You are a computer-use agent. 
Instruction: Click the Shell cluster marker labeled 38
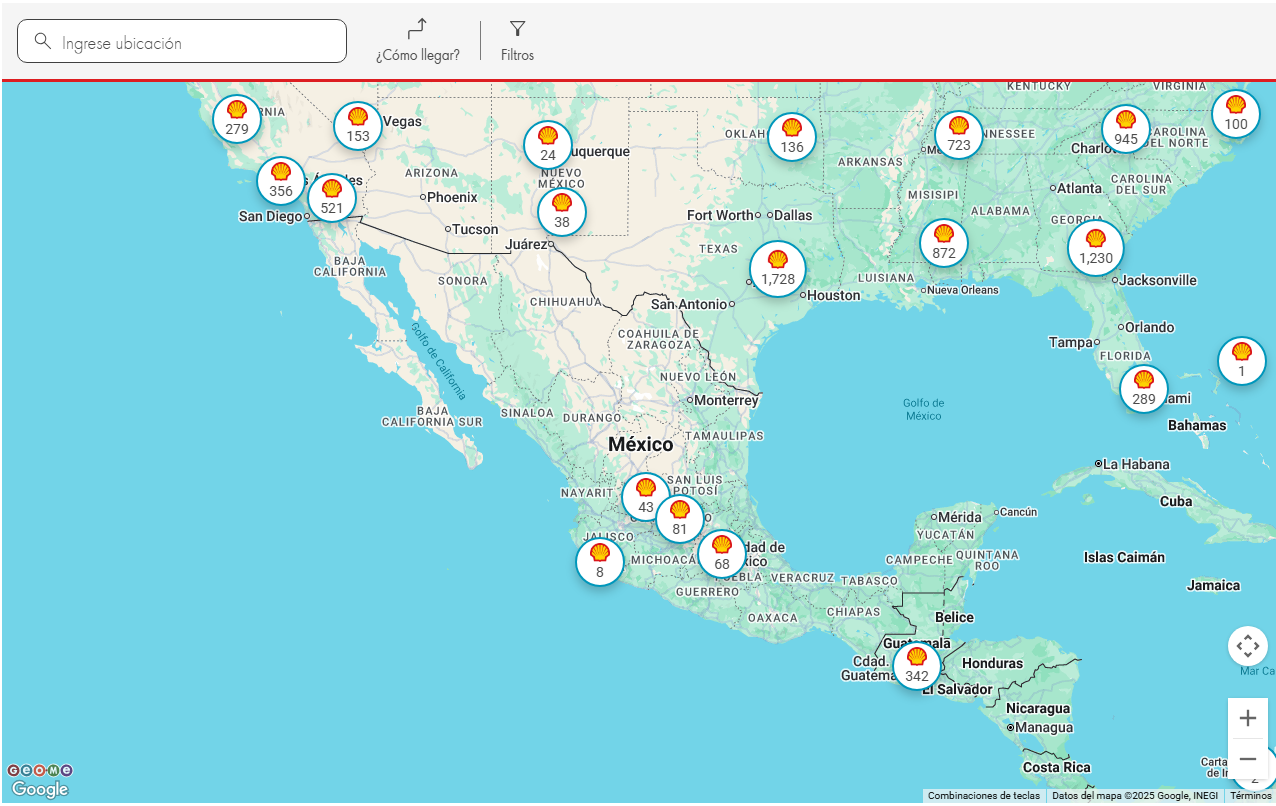click(x=562, y=212)
